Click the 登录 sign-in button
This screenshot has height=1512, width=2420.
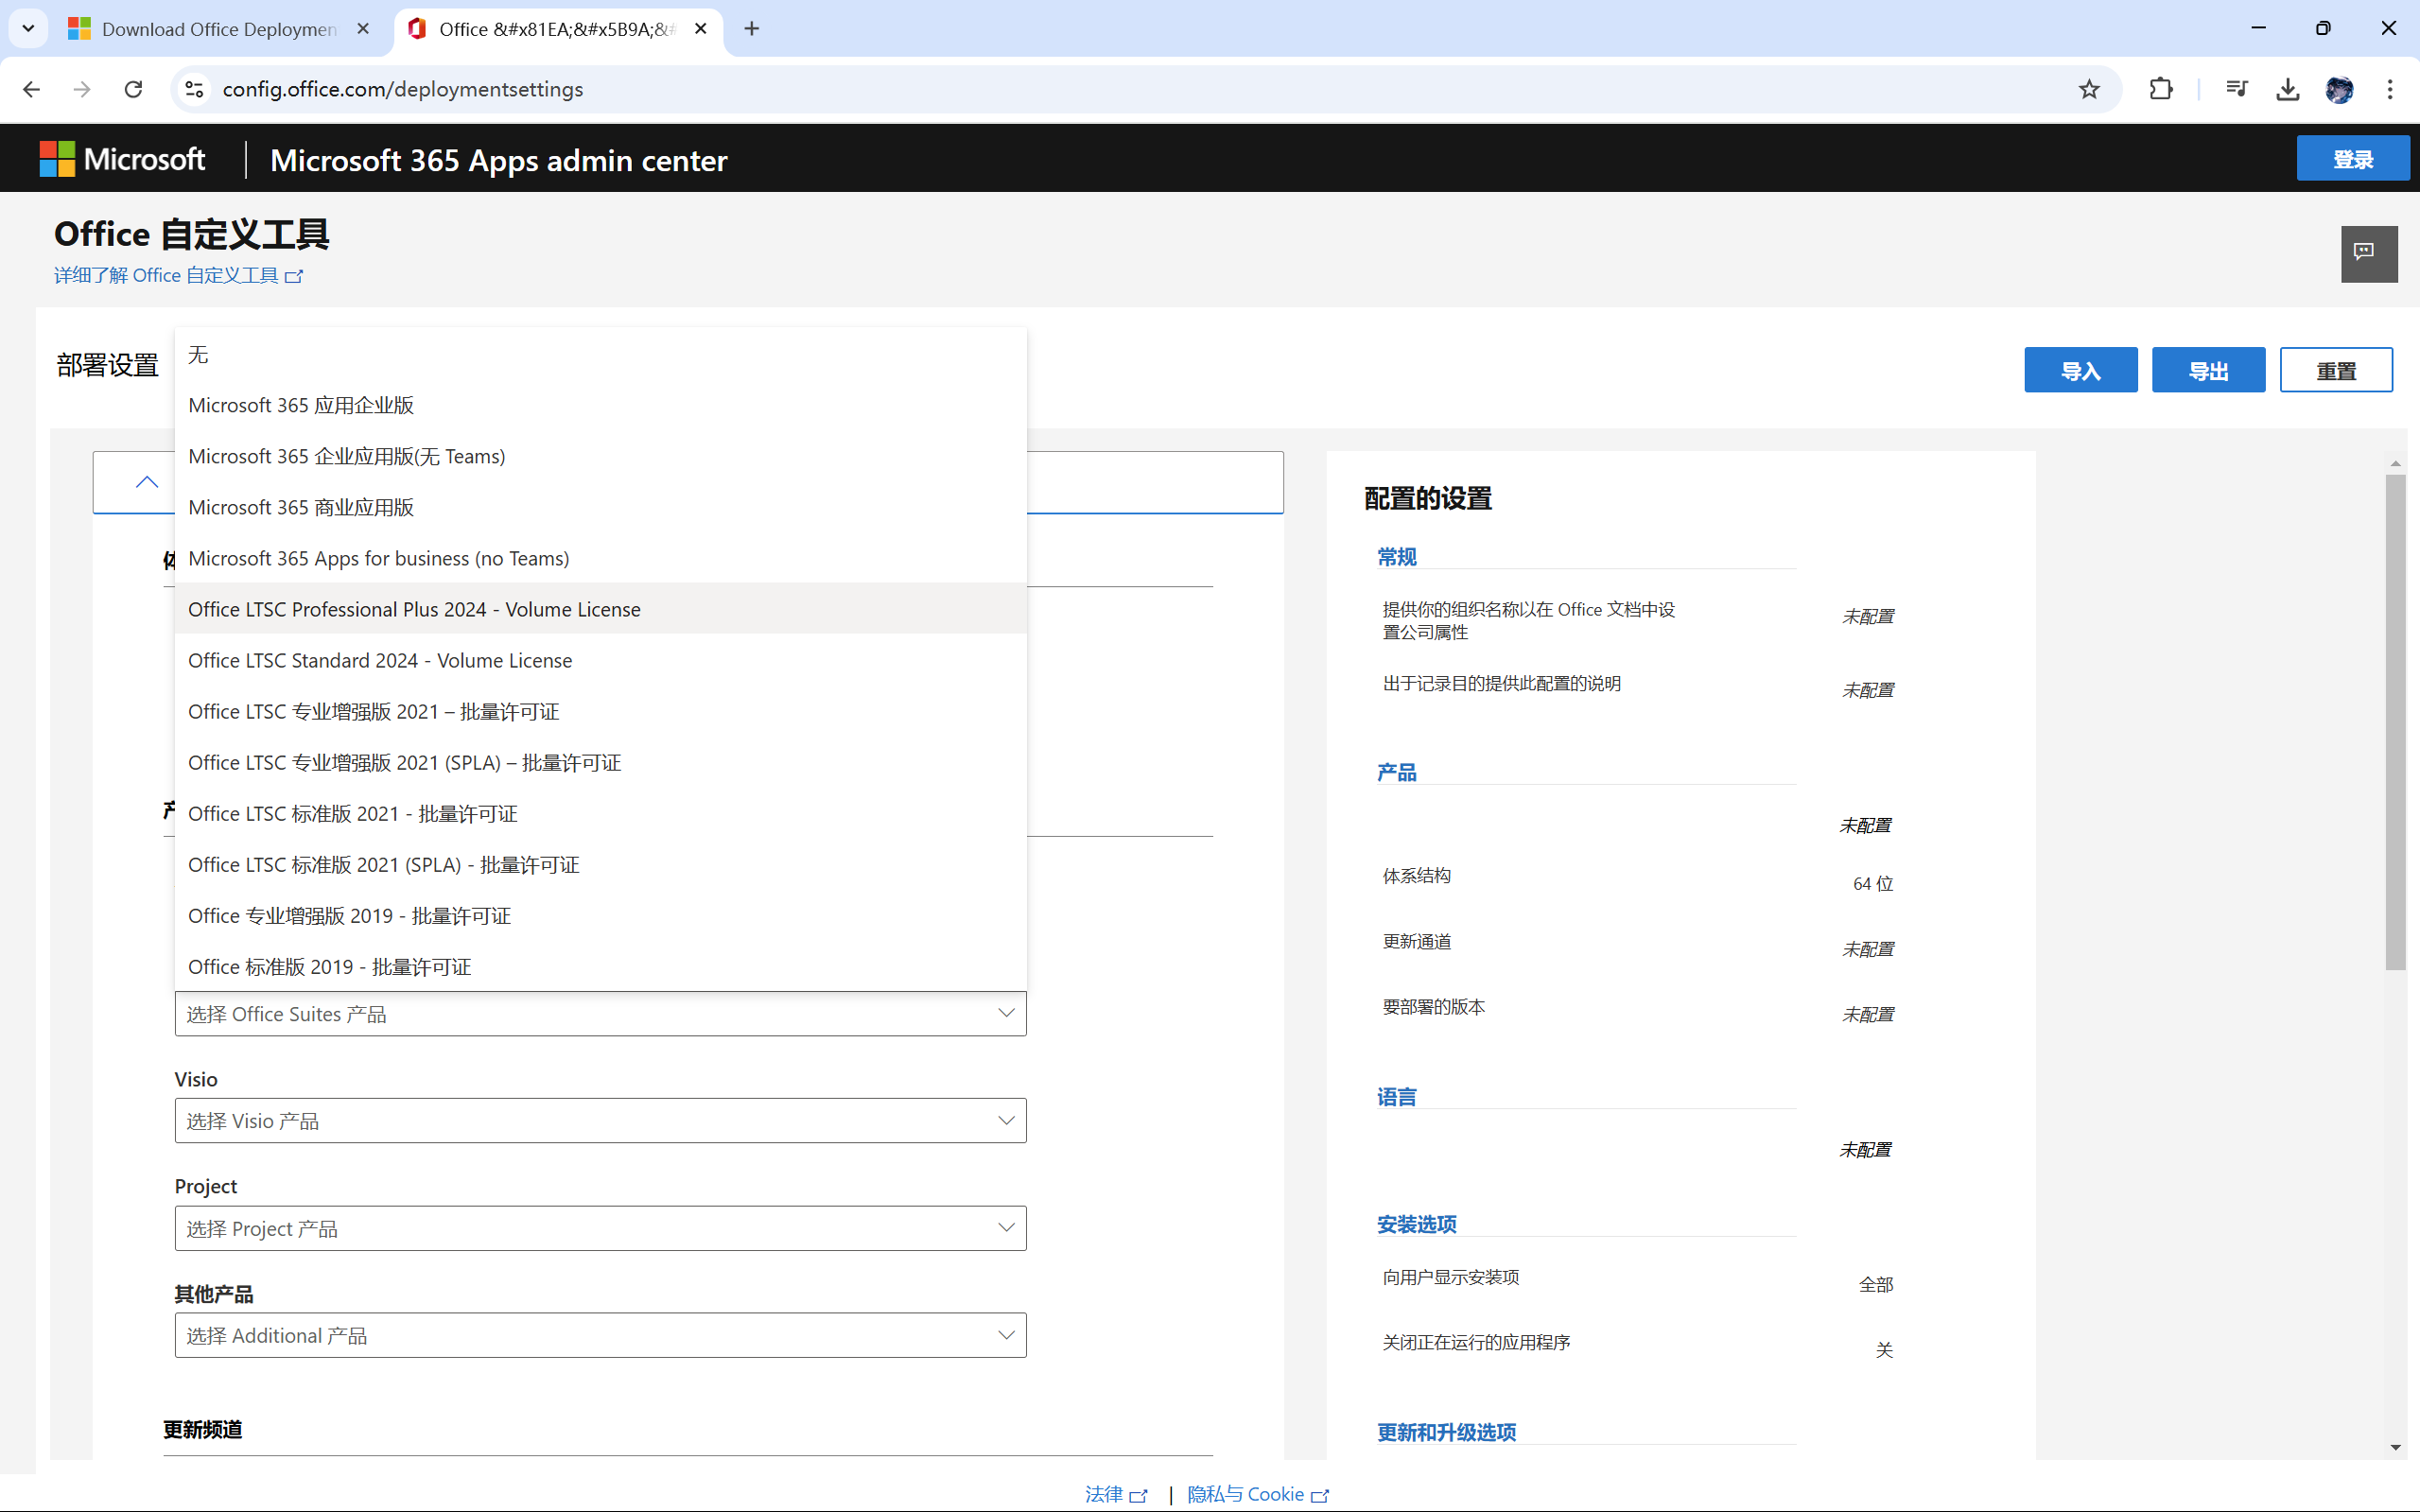pyautogui.click(x=2352, y=159)
